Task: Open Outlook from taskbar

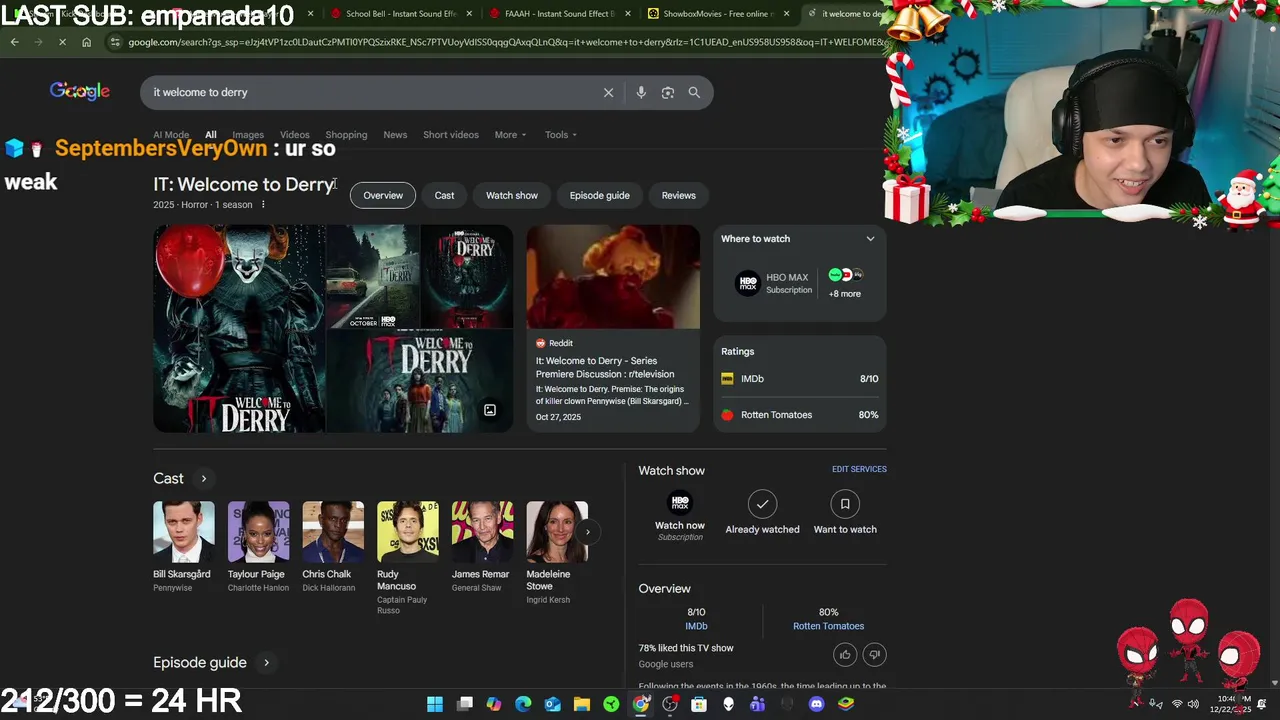Action: pyautogui.click(x=553, y=704)
